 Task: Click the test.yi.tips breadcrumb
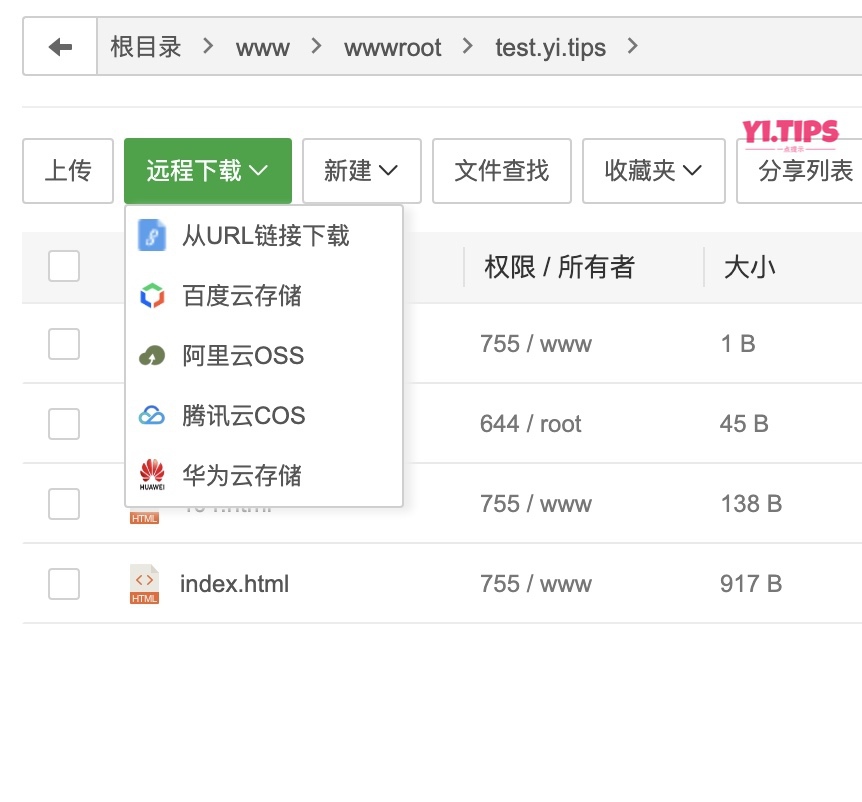550,48
